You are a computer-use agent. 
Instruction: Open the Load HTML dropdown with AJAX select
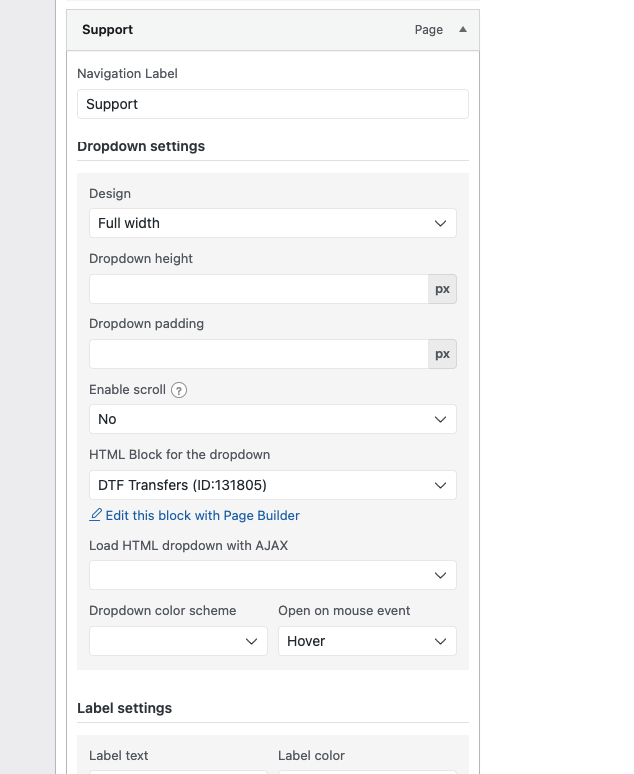273,575
